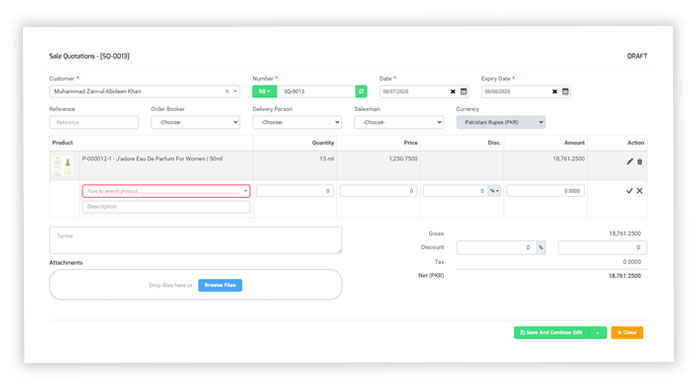Click the Browse Files button
The image size is (699, 390).
(x=220, y=285)
